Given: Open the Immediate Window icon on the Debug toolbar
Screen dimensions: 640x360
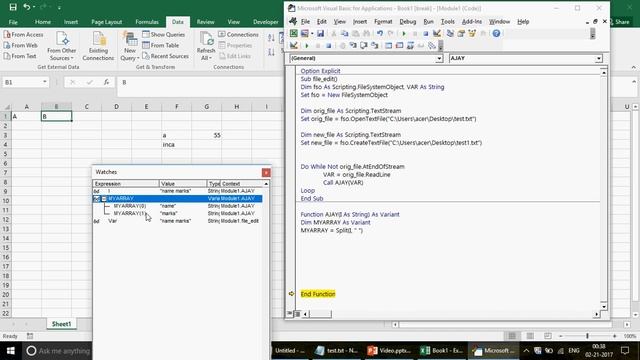Looking at the screenshot, I should (399, 45).
